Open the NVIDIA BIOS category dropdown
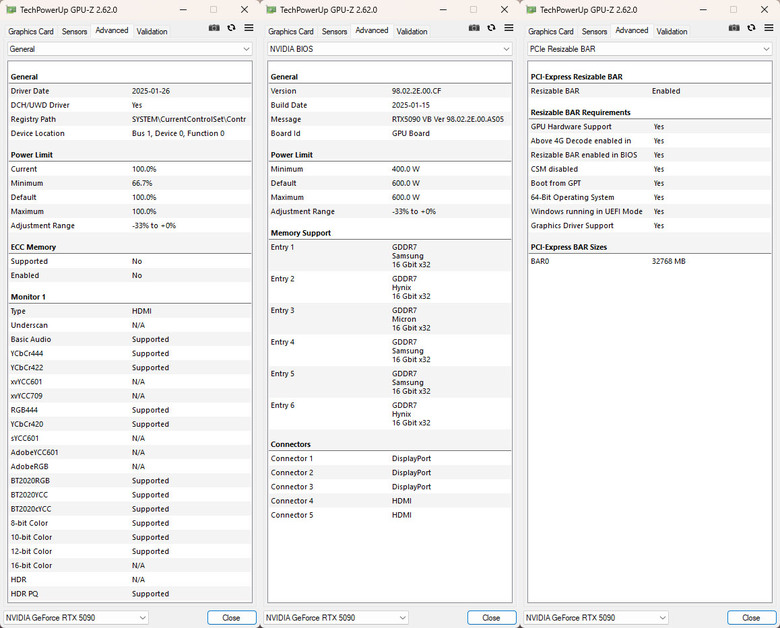The image size is (780, 628). (390, 49)
